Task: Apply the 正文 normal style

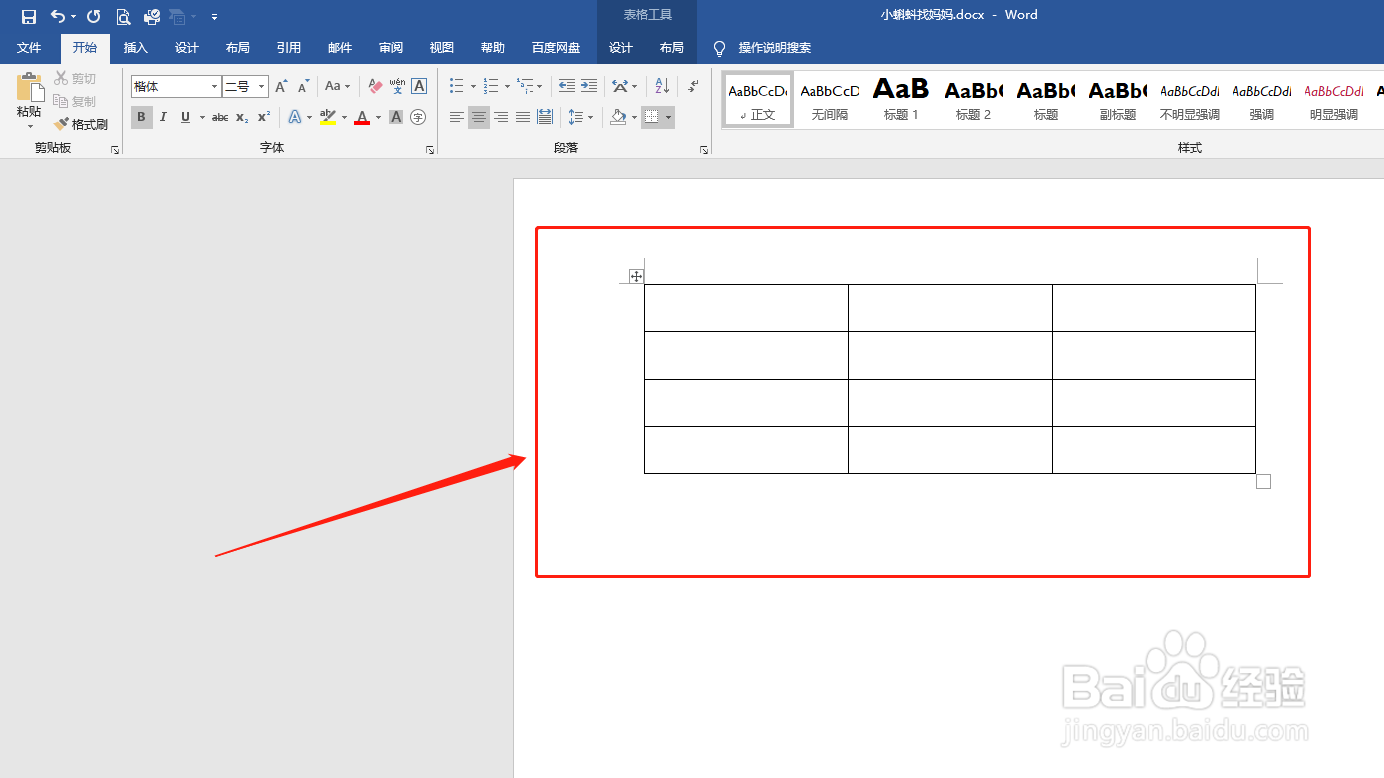Action: (758, 99)
